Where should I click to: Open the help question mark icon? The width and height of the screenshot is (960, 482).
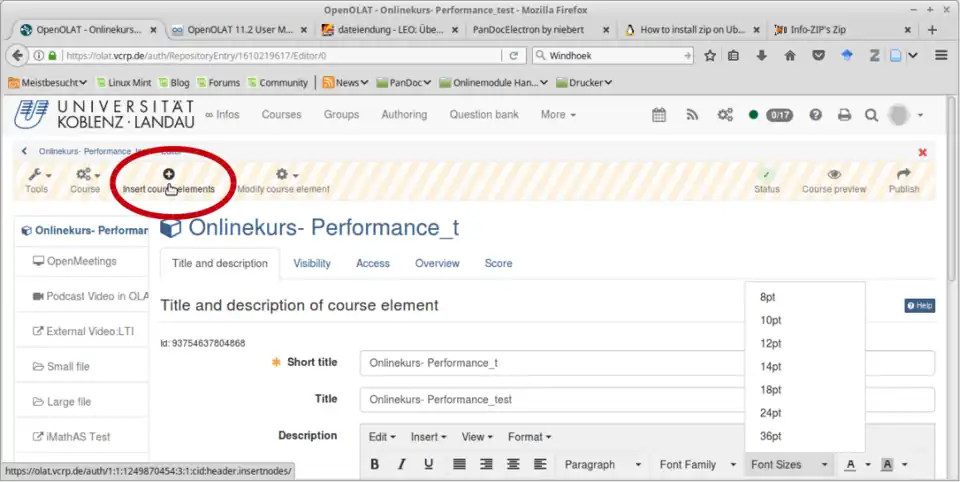click(x=816, y=115)
